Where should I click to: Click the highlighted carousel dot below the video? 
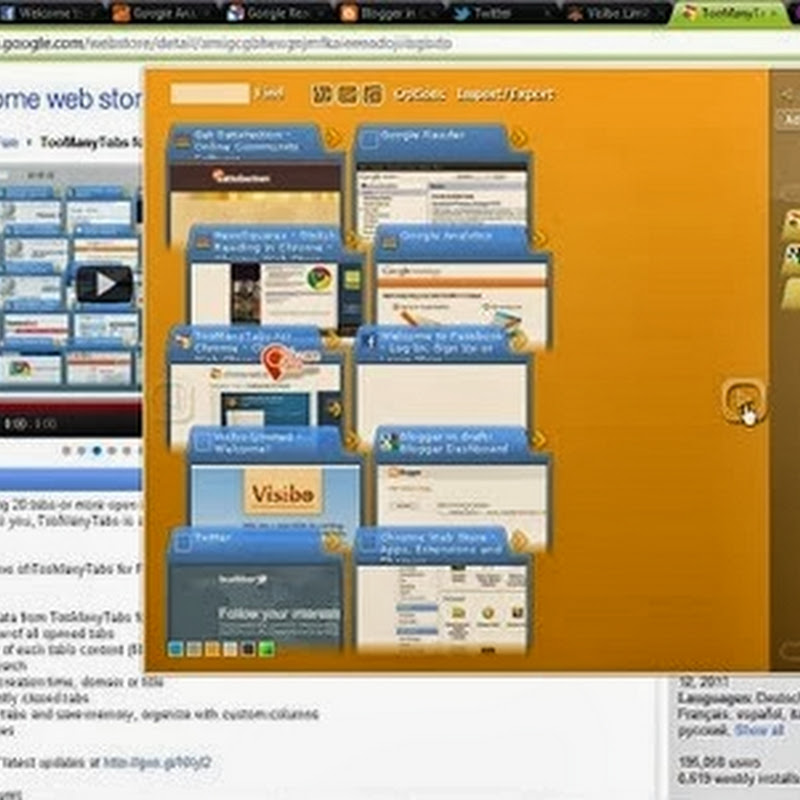96,451
